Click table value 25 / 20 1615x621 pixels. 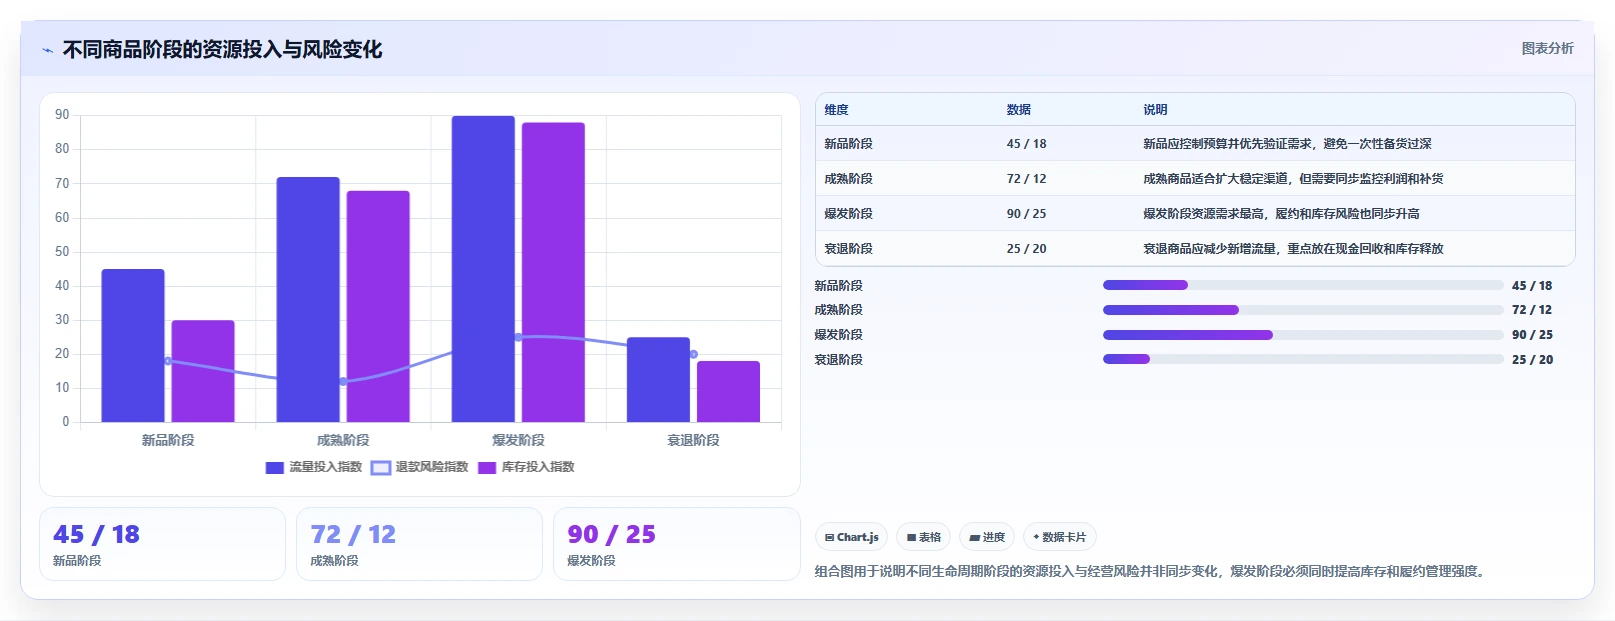[1026, 249]
